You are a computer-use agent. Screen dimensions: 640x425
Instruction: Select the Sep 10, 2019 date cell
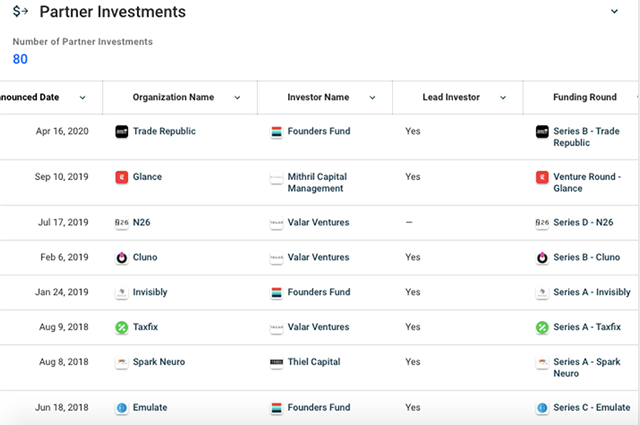click(x=62, y=177)
